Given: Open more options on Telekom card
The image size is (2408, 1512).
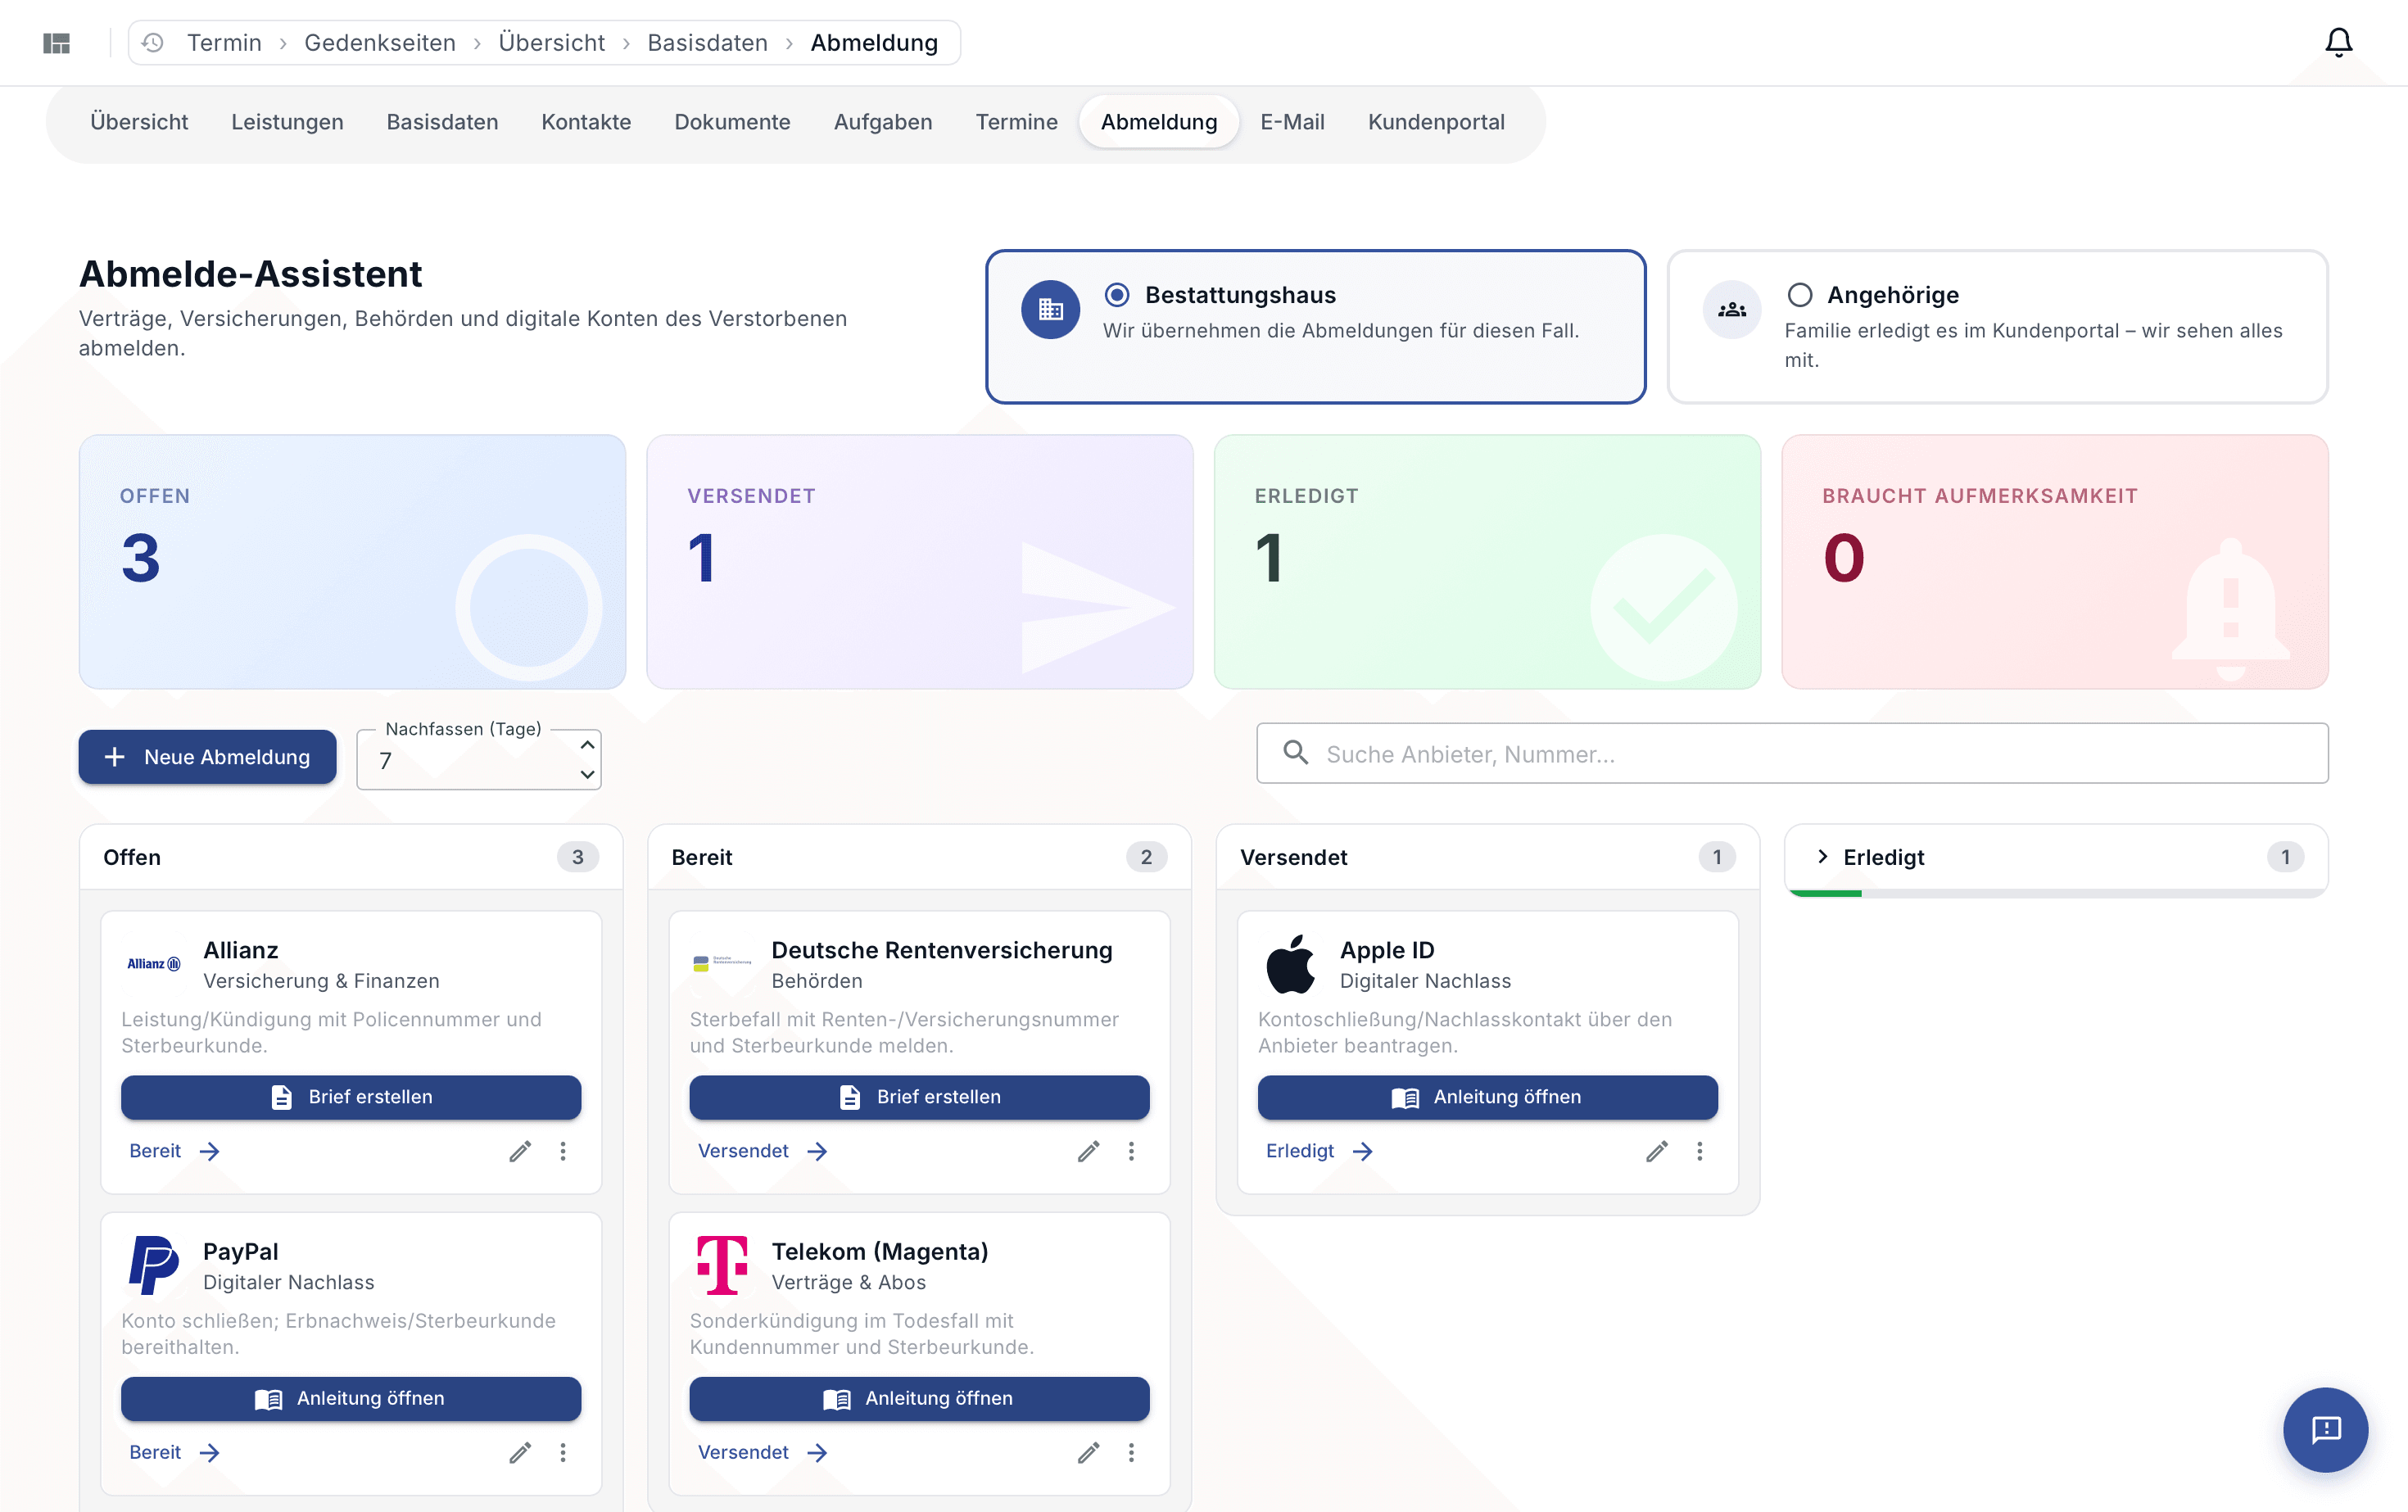Looking at the screenshot, I should coord(1131,1452).
